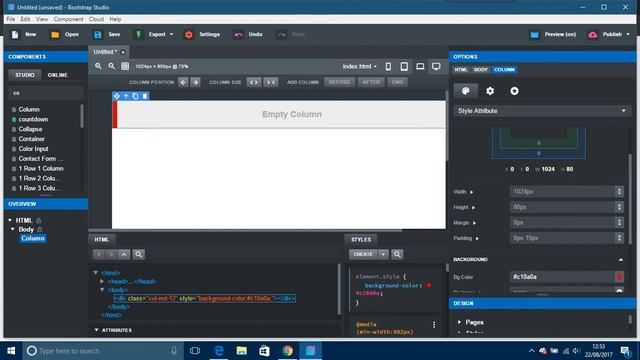Image resolution: width=640 pixels, height=360 pixels.
Task: Move column position left
Action: click(183, 82)
